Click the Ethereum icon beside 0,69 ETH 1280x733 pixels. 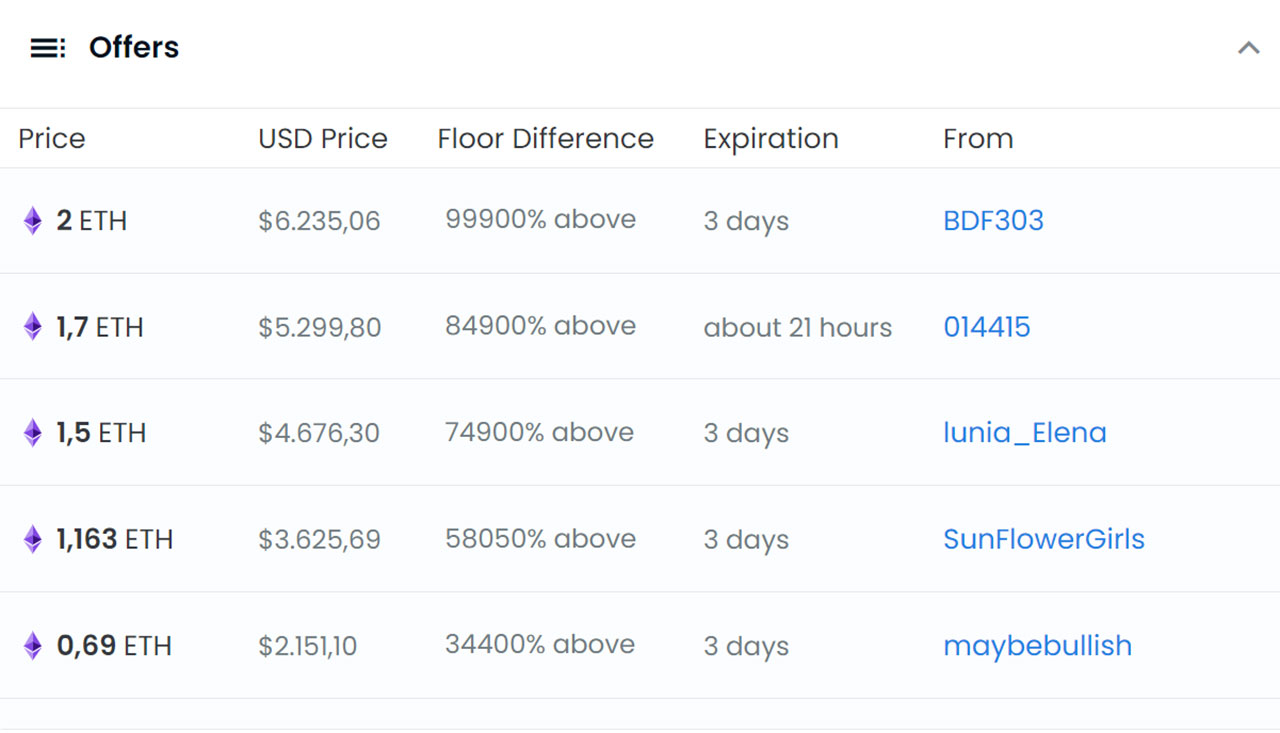point(33,646)
